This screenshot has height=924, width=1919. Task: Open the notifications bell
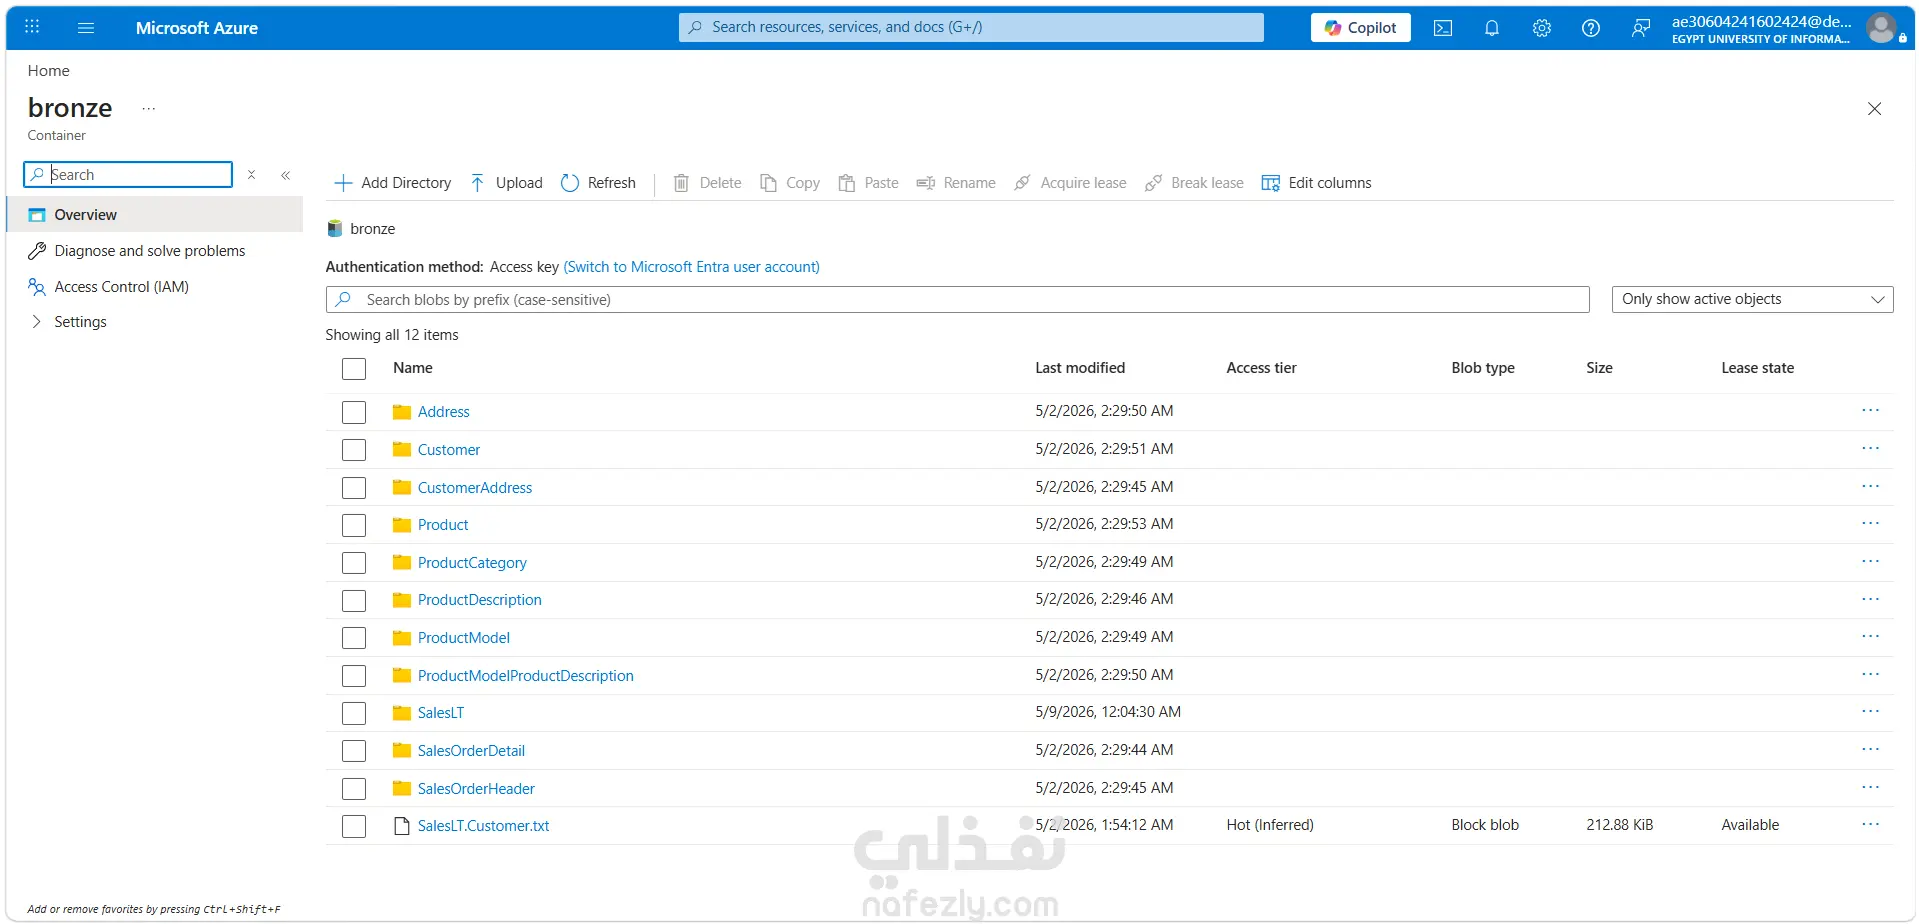point(1491,28)
